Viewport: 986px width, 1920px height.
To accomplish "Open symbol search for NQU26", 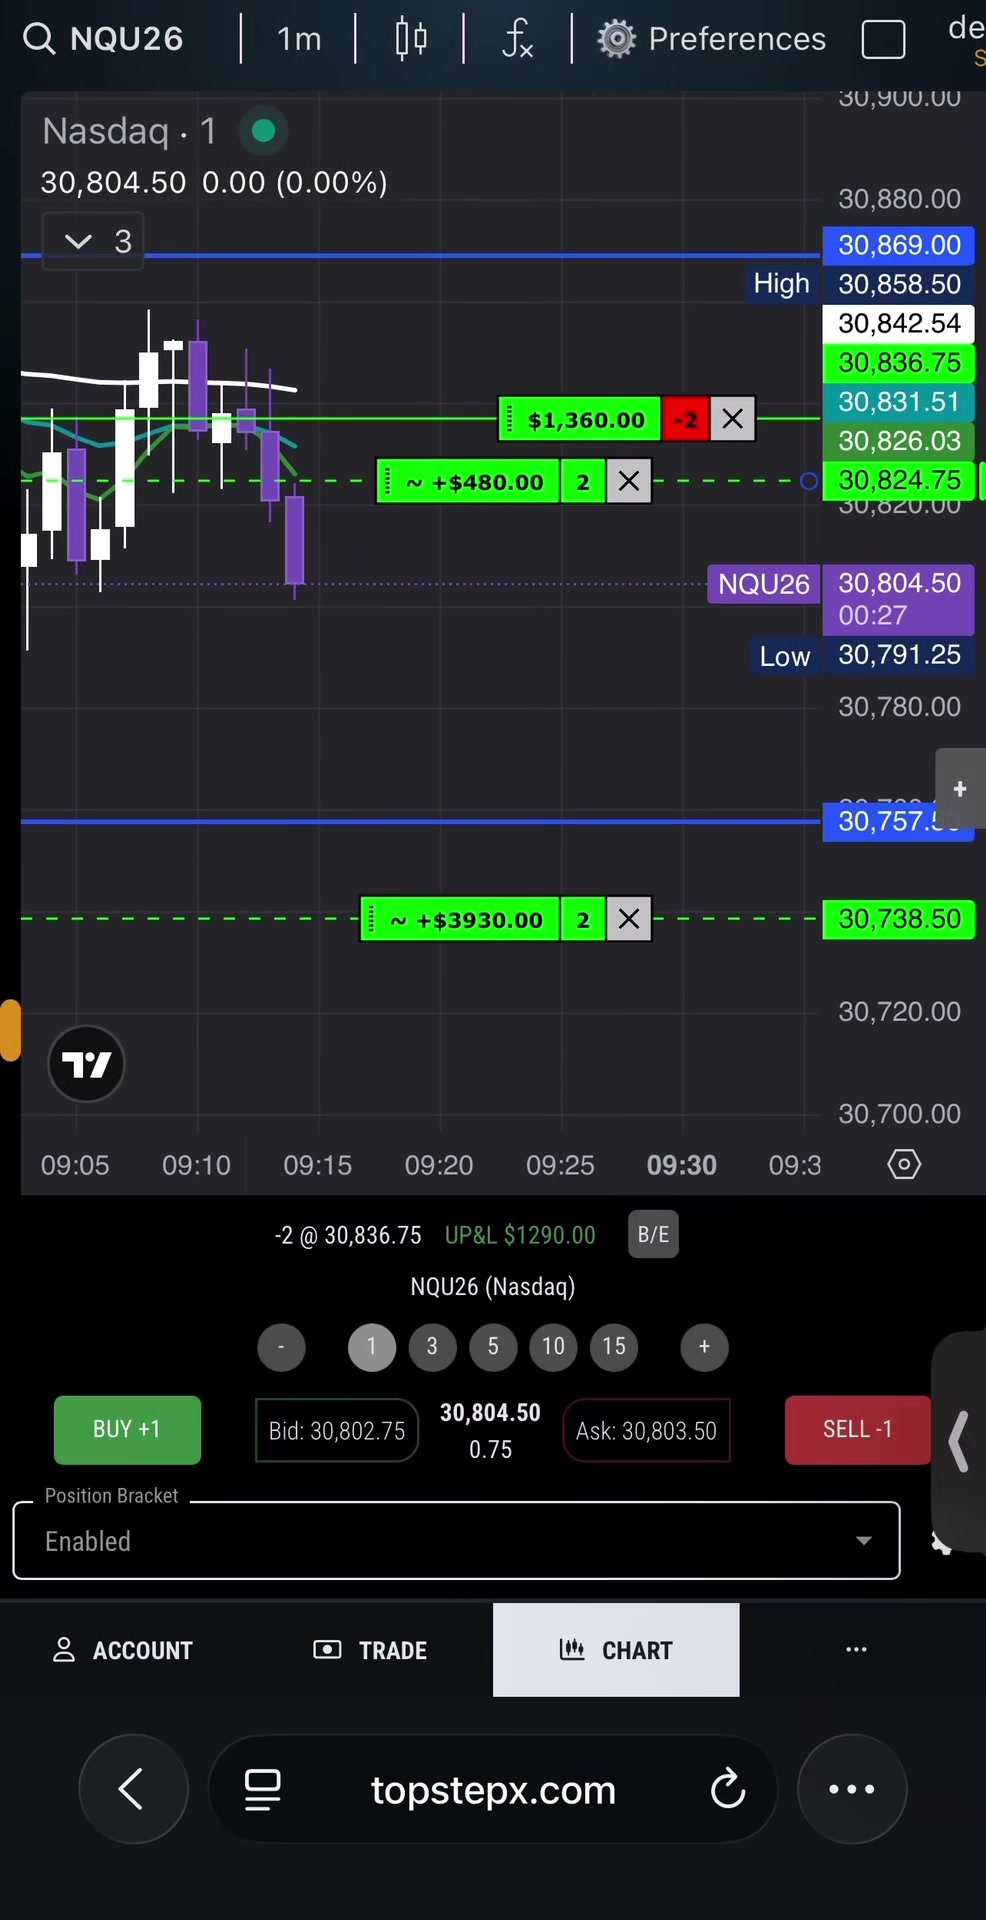I will coord(103,39).
